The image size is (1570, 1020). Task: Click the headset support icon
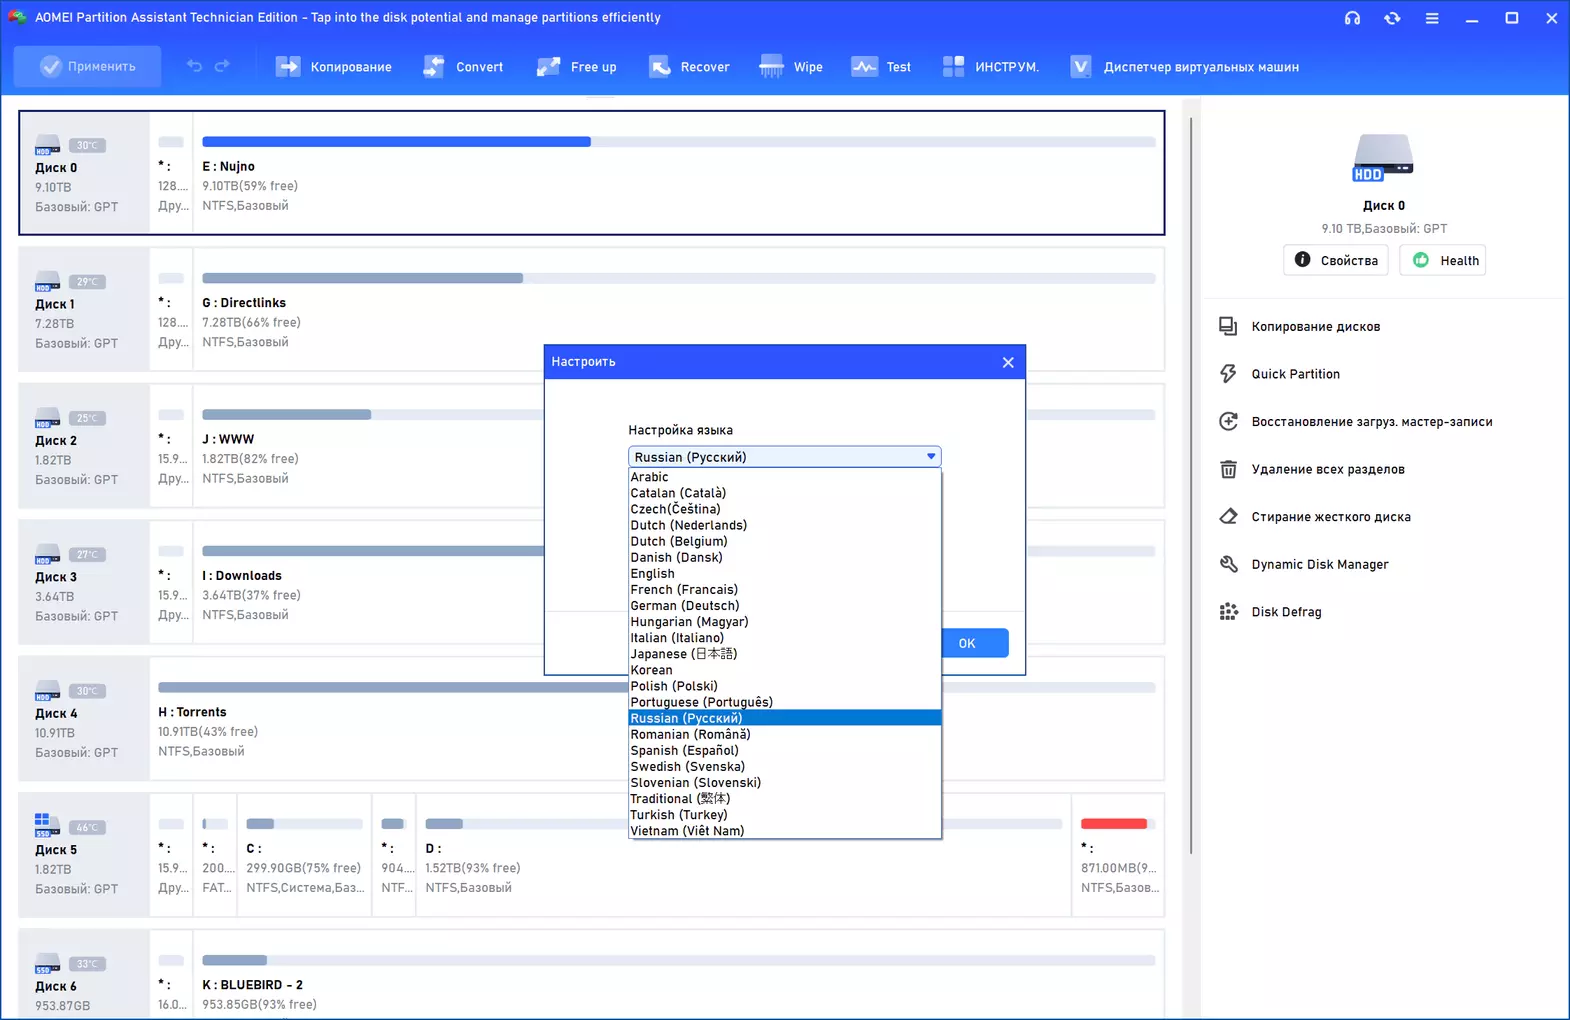click(1352, 18)
